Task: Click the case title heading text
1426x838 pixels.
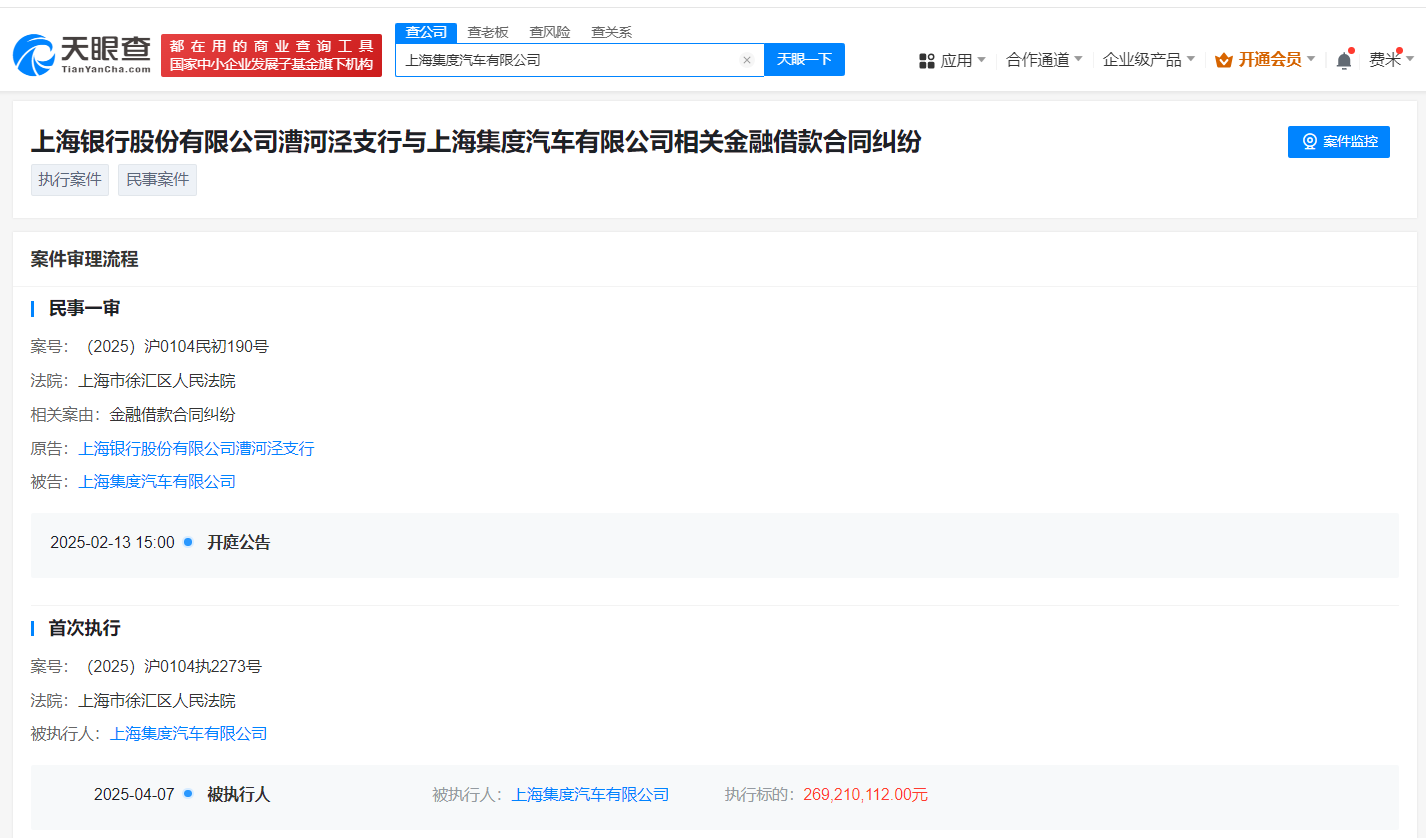Action: (x=476, y=142)
